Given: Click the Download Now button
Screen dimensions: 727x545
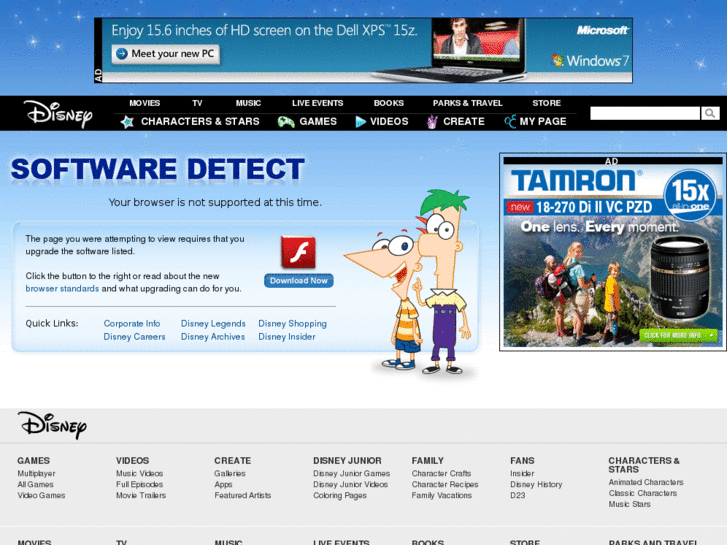Looking at the screenshot, I should pyautogui.click(x=299, y=281).
